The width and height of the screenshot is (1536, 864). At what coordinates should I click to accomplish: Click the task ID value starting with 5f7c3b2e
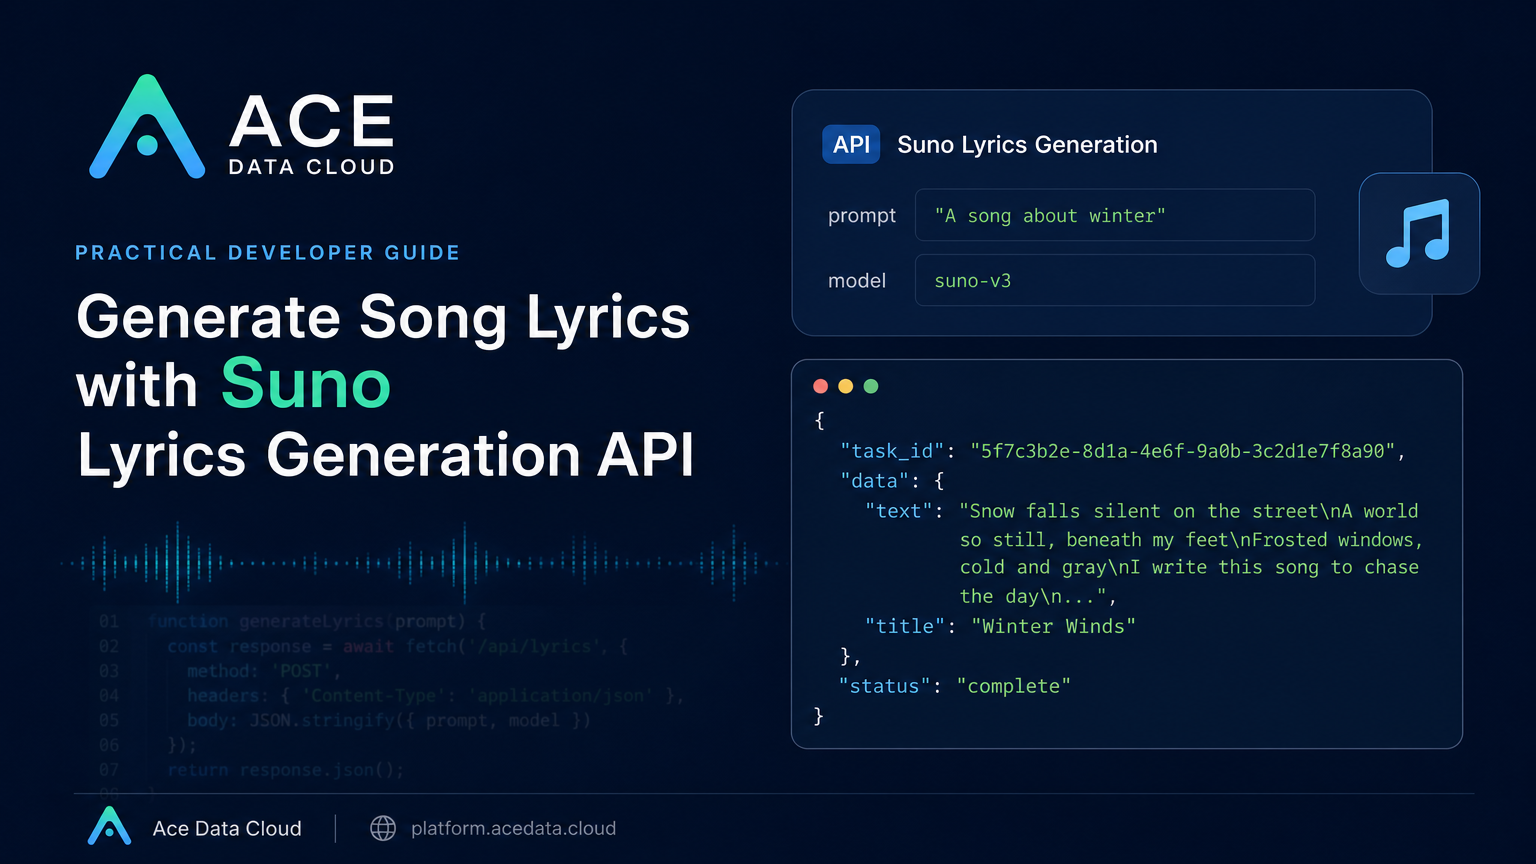click(1183, 451)
